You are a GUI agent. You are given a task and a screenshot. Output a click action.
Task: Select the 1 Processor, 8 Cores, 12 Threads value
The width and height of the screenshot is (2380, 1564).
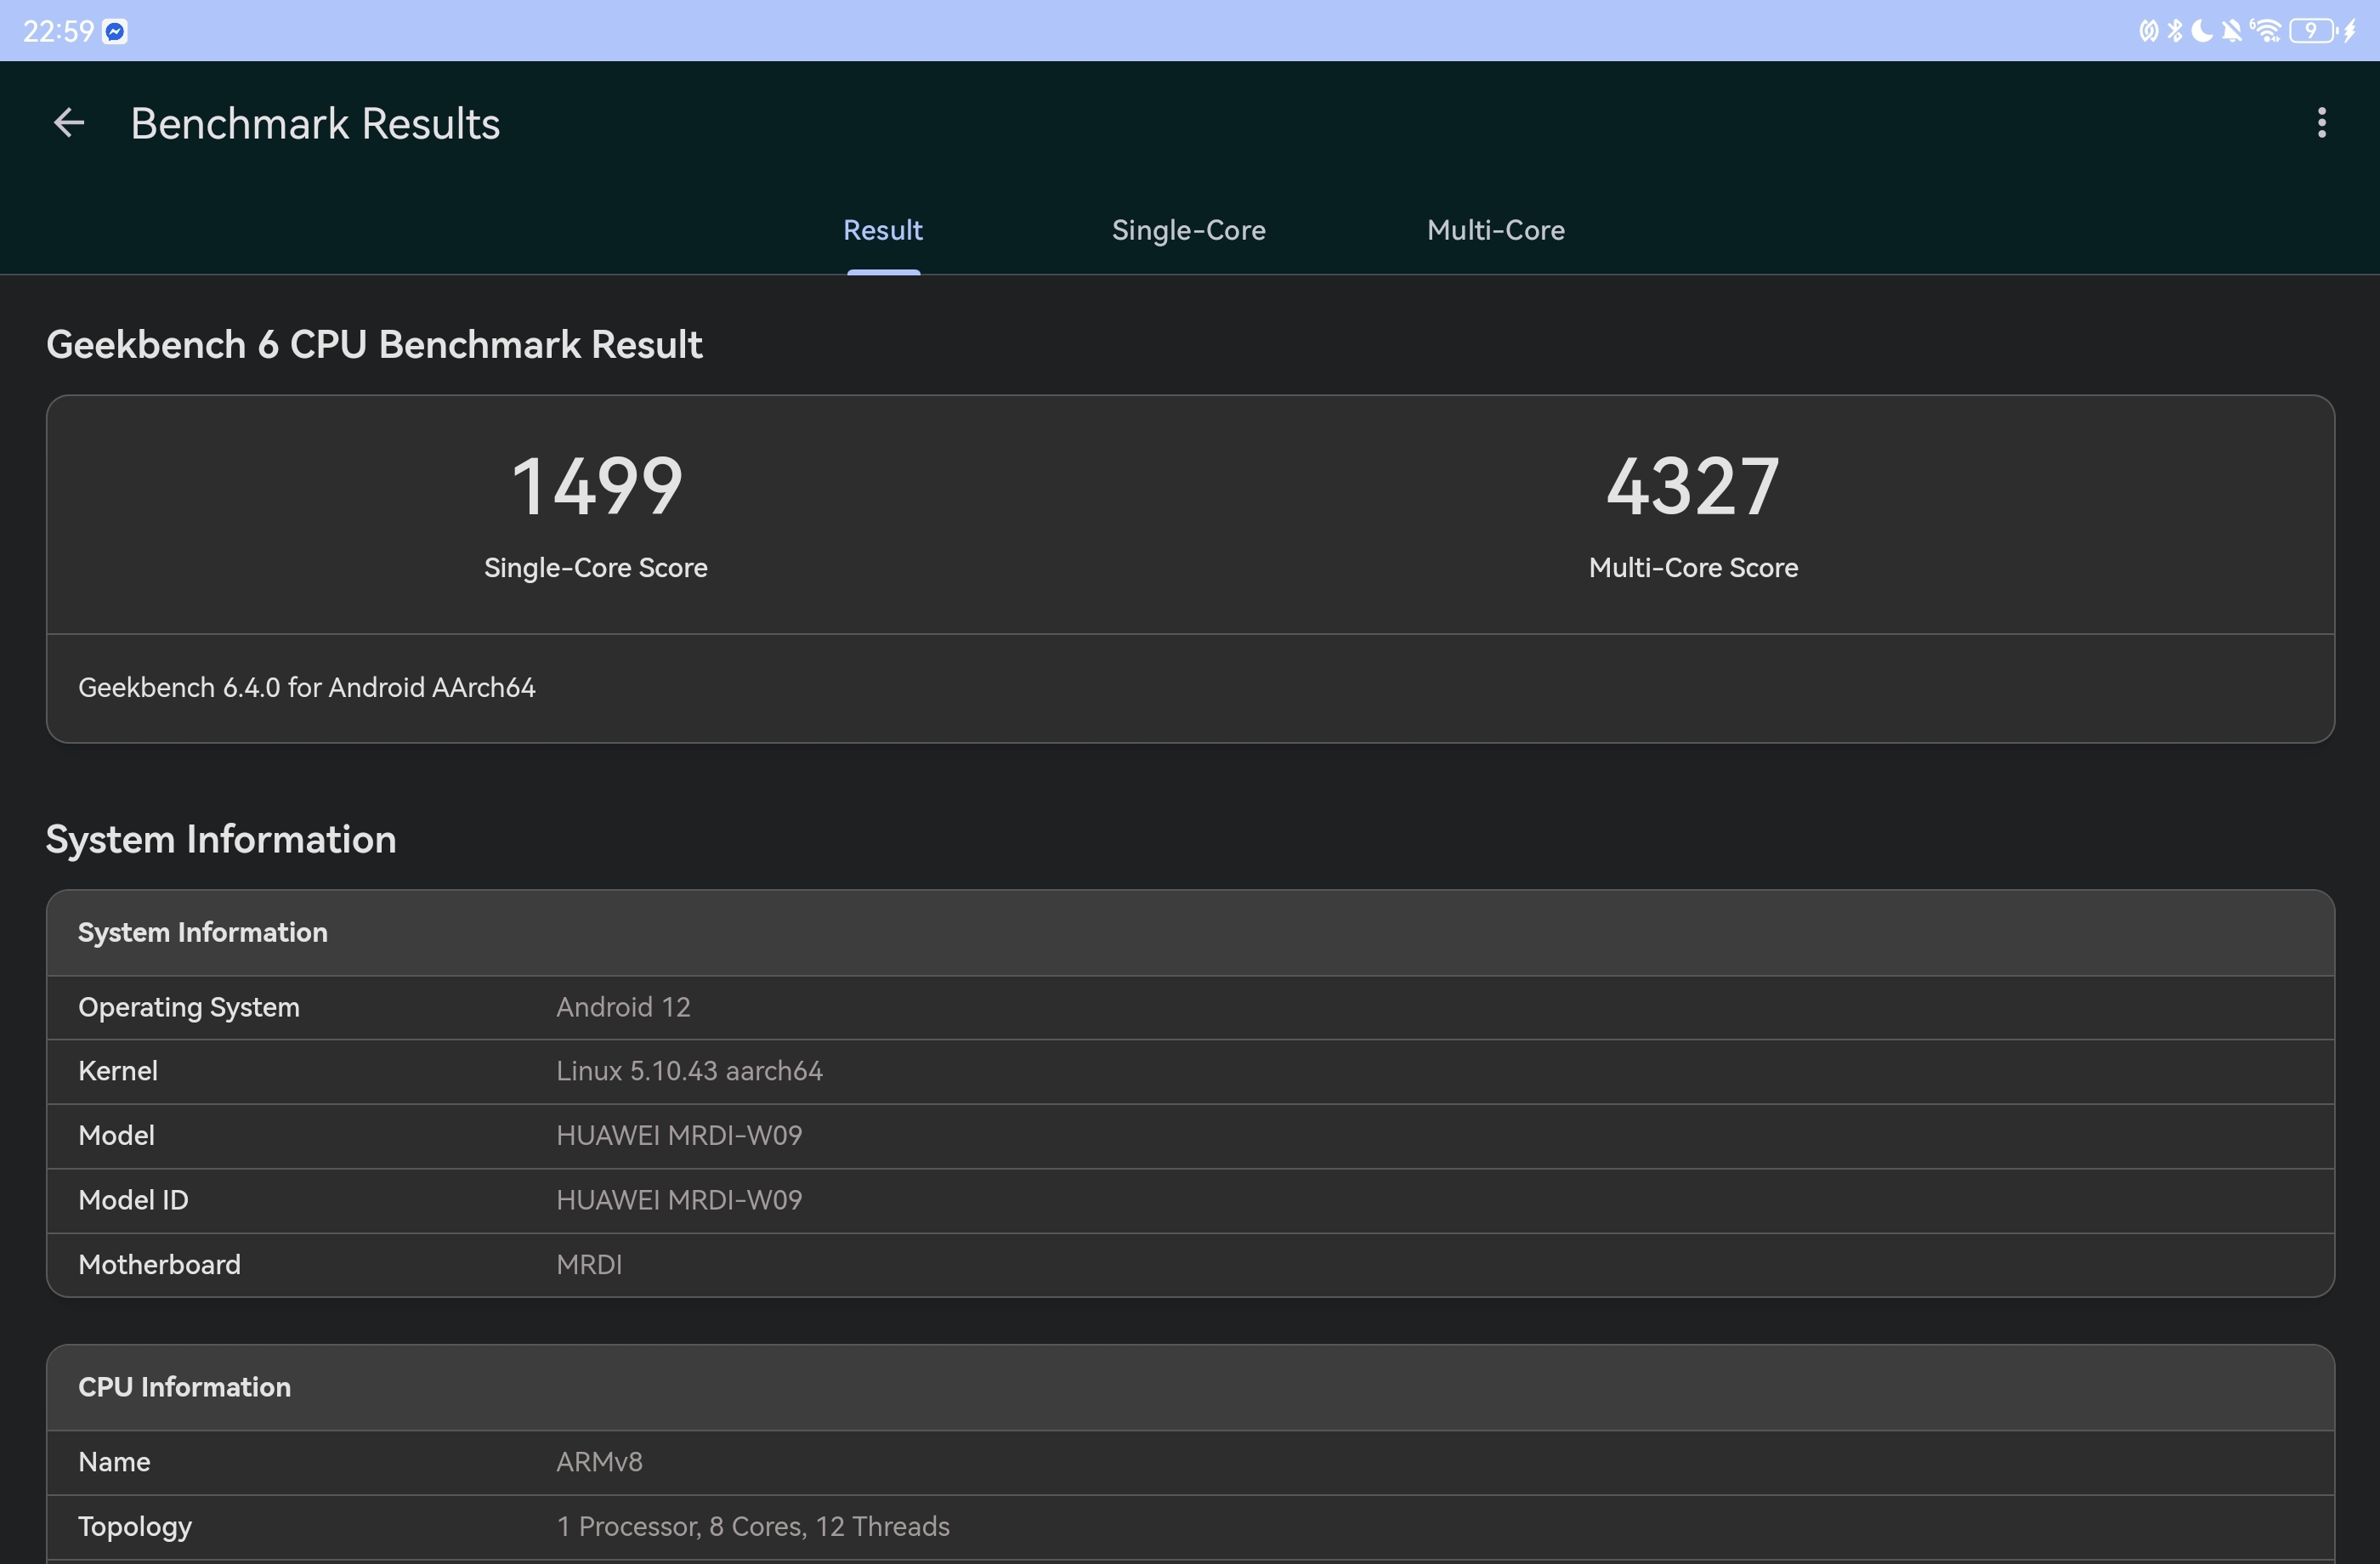[753, 1528]
